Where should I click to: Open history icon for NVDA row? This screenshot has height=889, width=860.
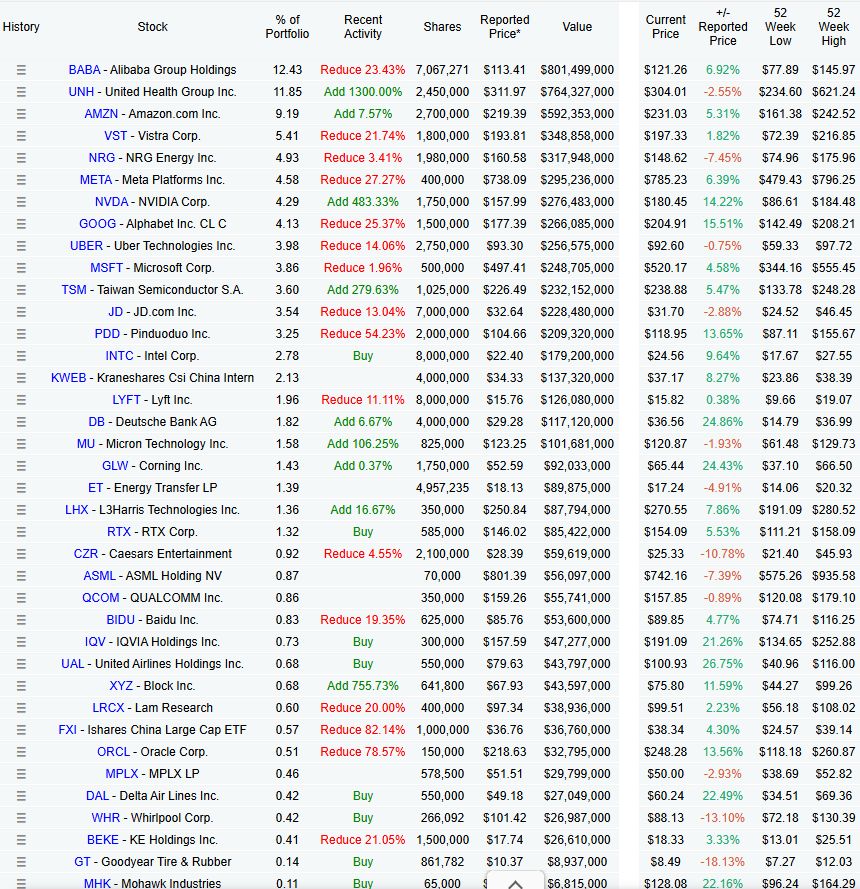22,202
